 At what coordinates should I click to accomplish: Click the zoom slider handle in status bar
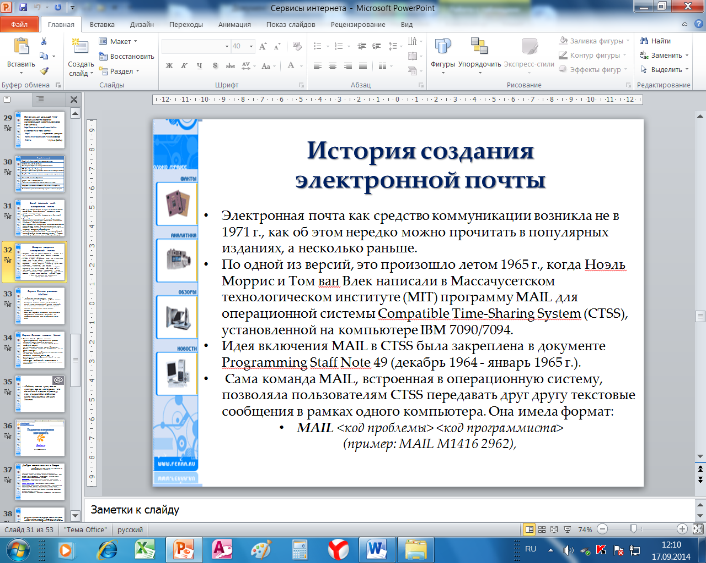tap(633, 529)
